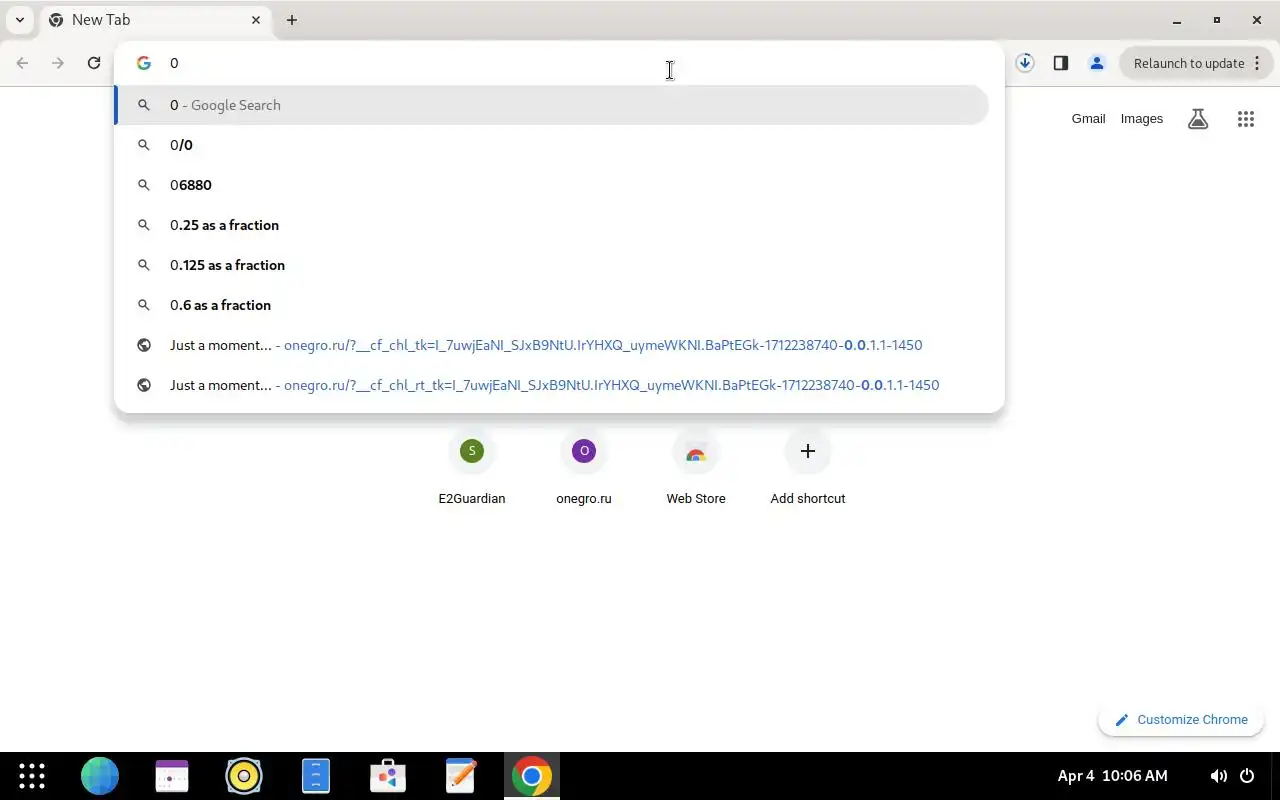Open the Google apps grid
1280x800 pixels.
point(1246,119)
